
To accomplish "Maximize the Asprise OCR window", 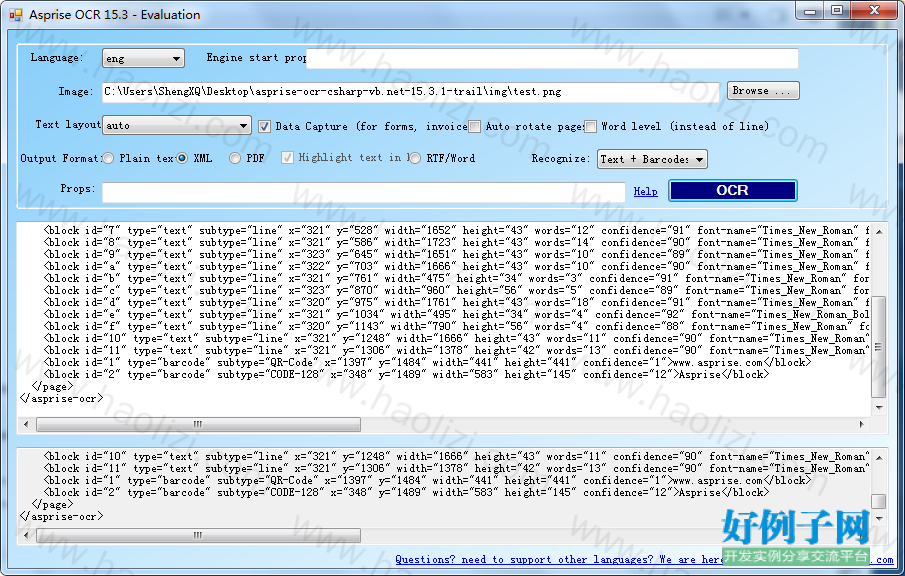I will 837,11.
